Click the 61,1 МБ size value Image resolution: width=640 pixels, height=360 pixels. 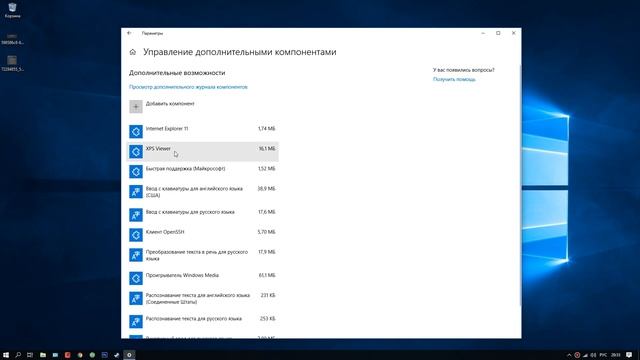267,275
